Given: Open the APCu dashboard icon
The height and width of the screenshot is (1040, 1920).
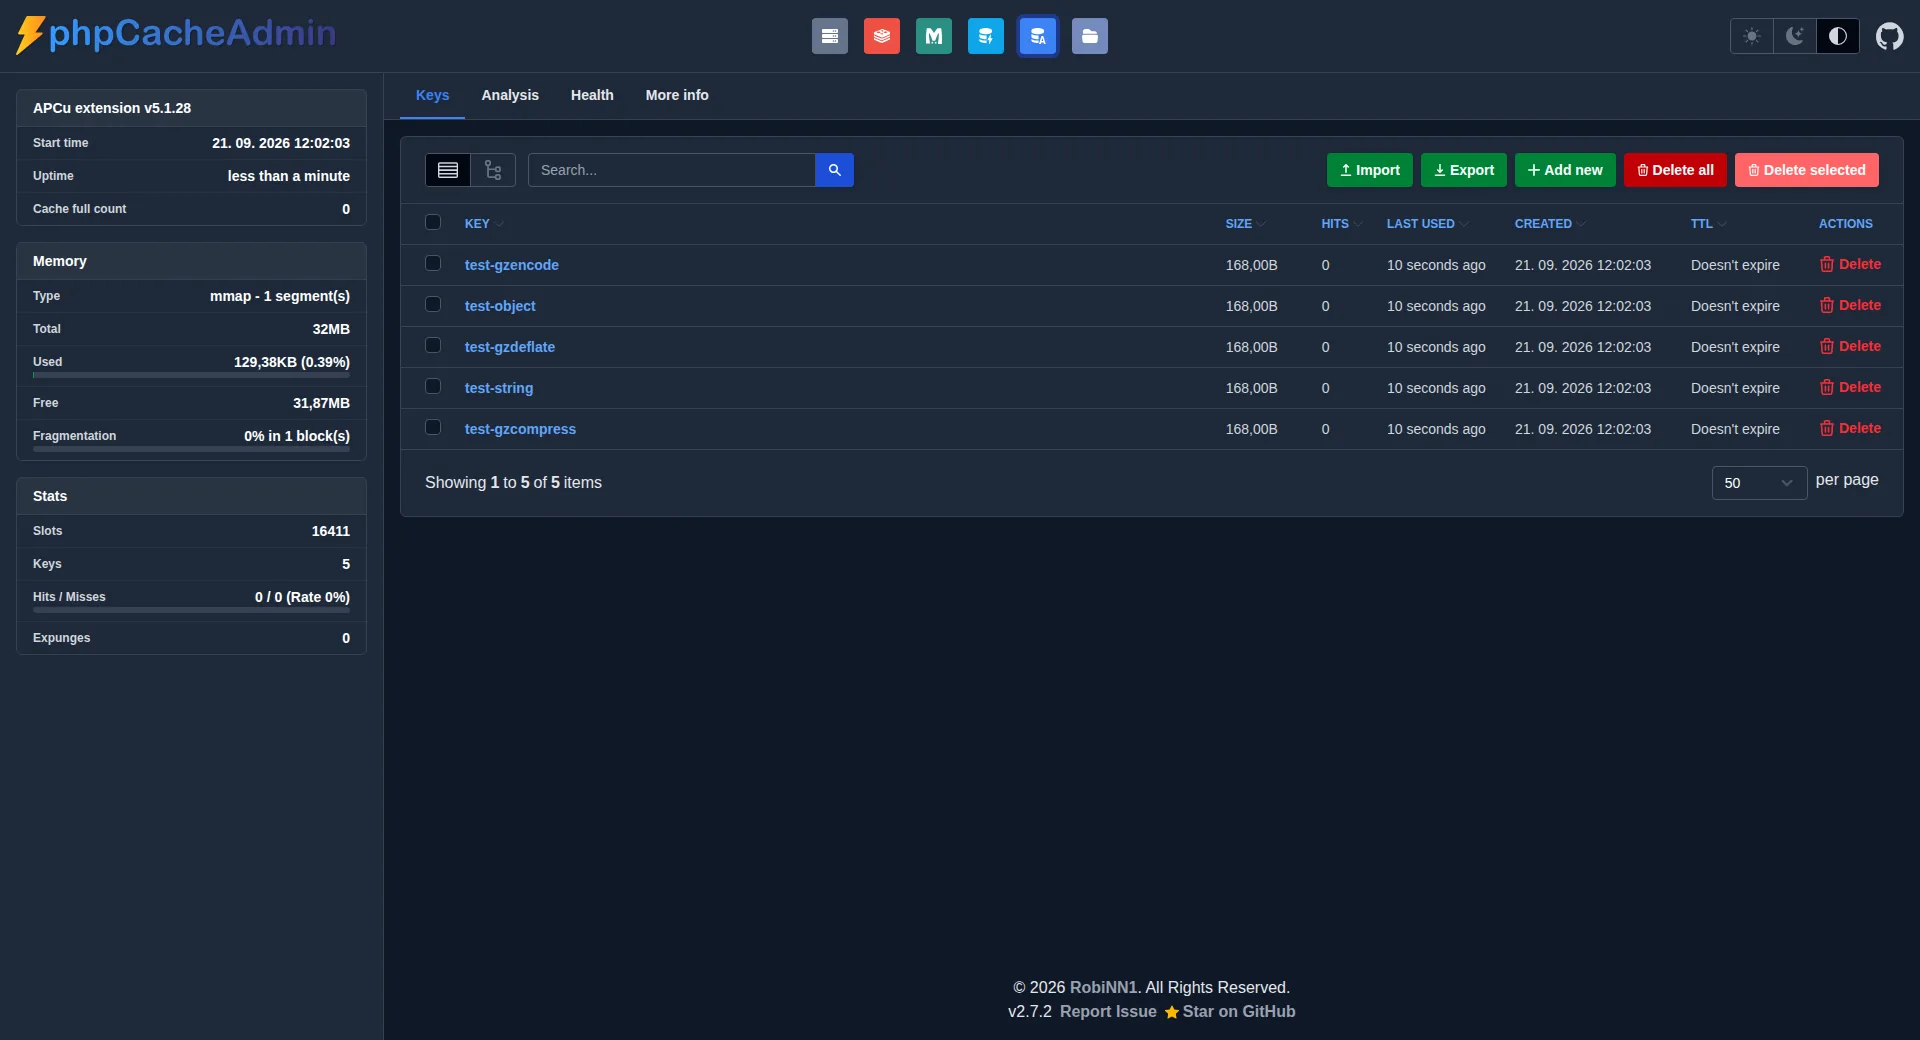Looking at the screenshot, I should tap(1037, 36).
